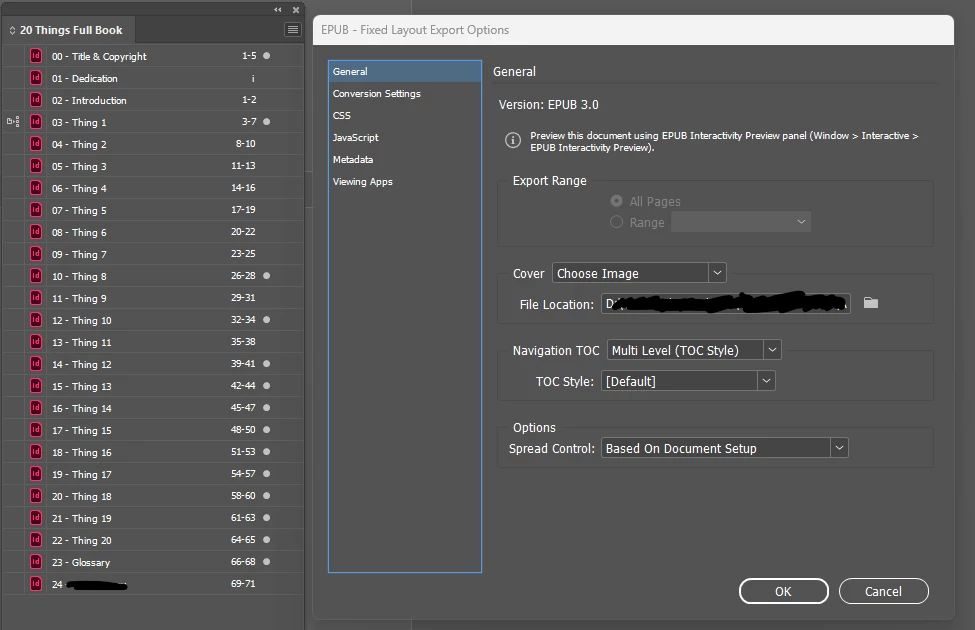Click open-document dot for 18 - Thing 16
The width and height of the screenshot is (975, 630).
[x=267, y=452]
